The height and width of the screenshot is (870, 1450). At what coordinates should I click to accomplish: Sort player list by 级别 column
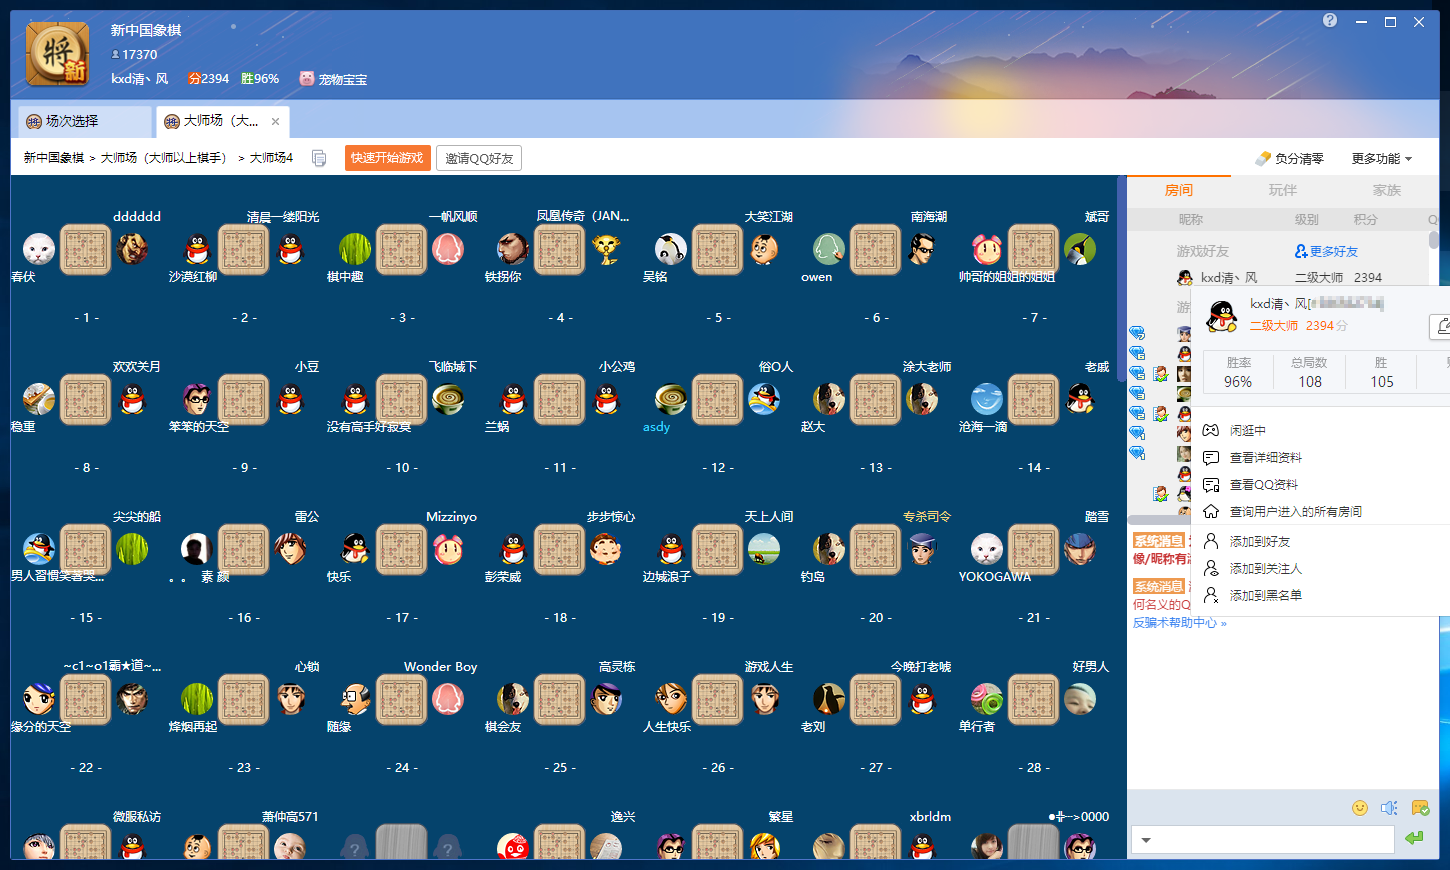1307,219
